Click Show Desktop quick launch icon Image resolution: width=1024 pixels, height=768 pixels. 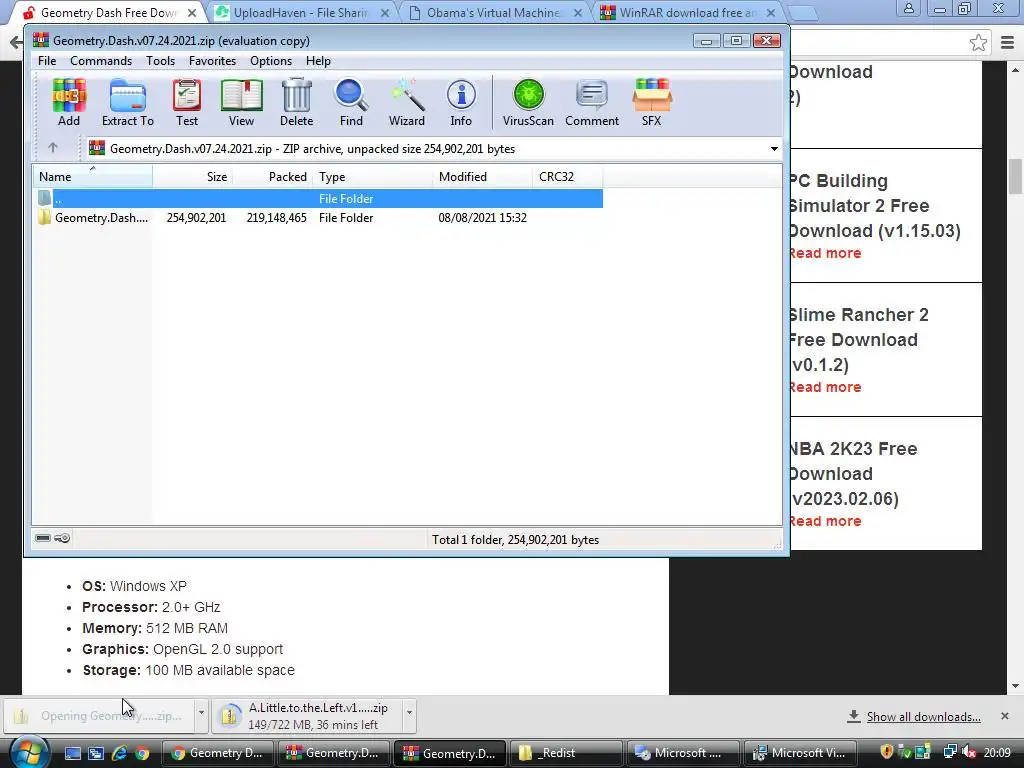72,753
